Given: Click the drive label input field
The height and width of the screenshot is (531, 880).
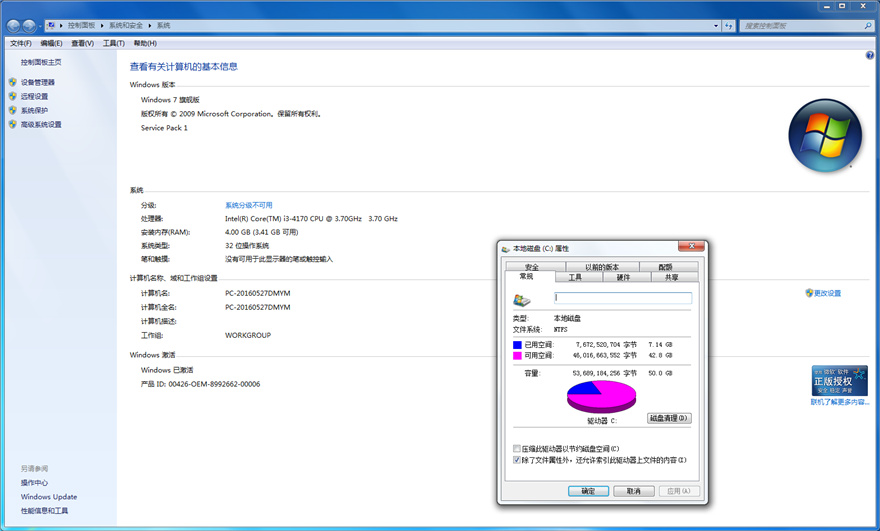Looking at the screenshot, I should click(x=623, y=297).
